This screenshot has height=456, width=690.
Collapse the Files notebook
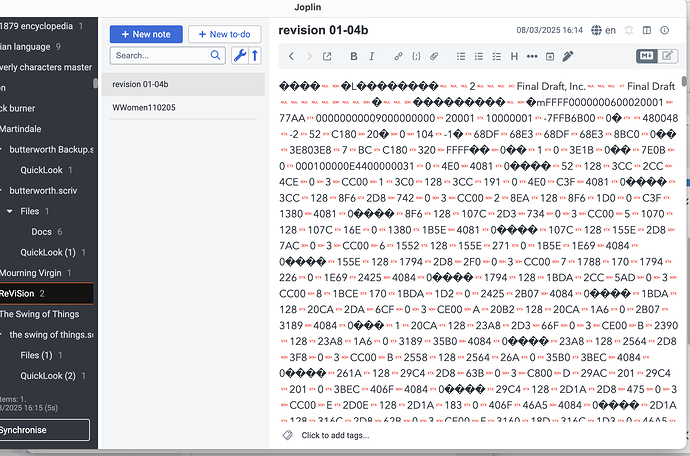click(x=9, y=211)
